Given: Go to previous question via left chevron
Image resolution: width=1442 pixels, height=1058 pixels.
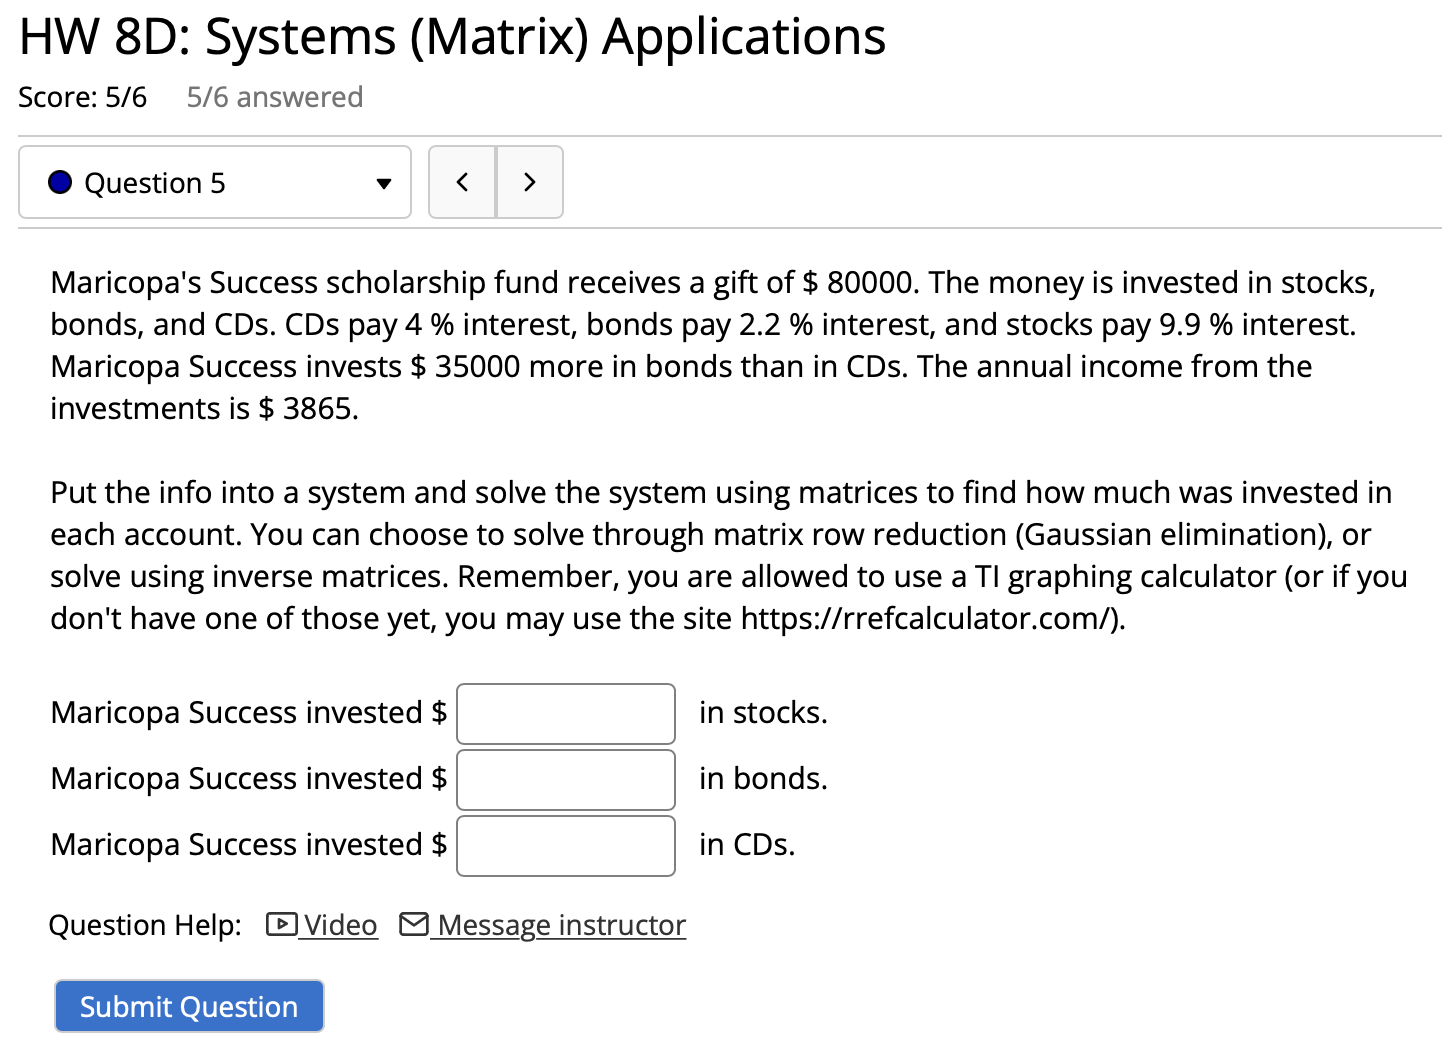Looking at the screenshot, I should coord(461,182).
